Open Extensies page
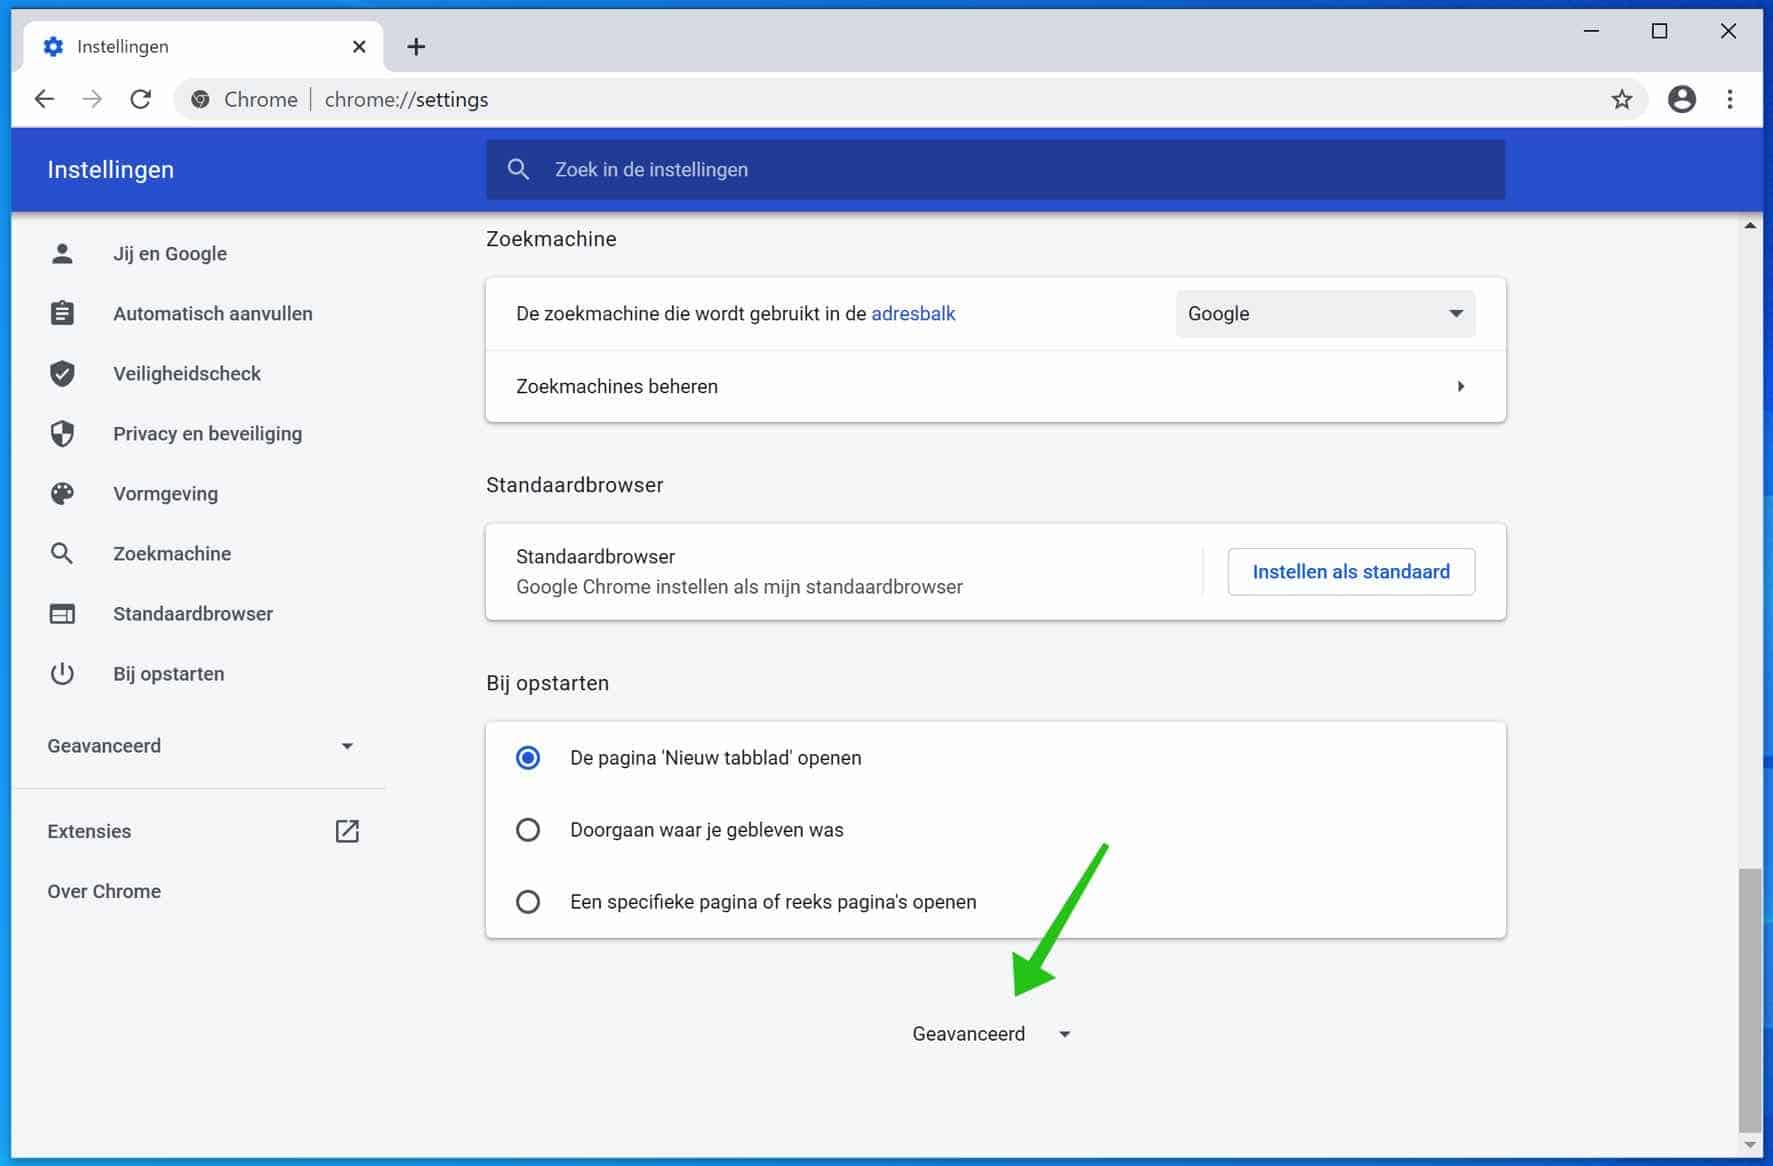1773x1166 pixels. [89, 831]
